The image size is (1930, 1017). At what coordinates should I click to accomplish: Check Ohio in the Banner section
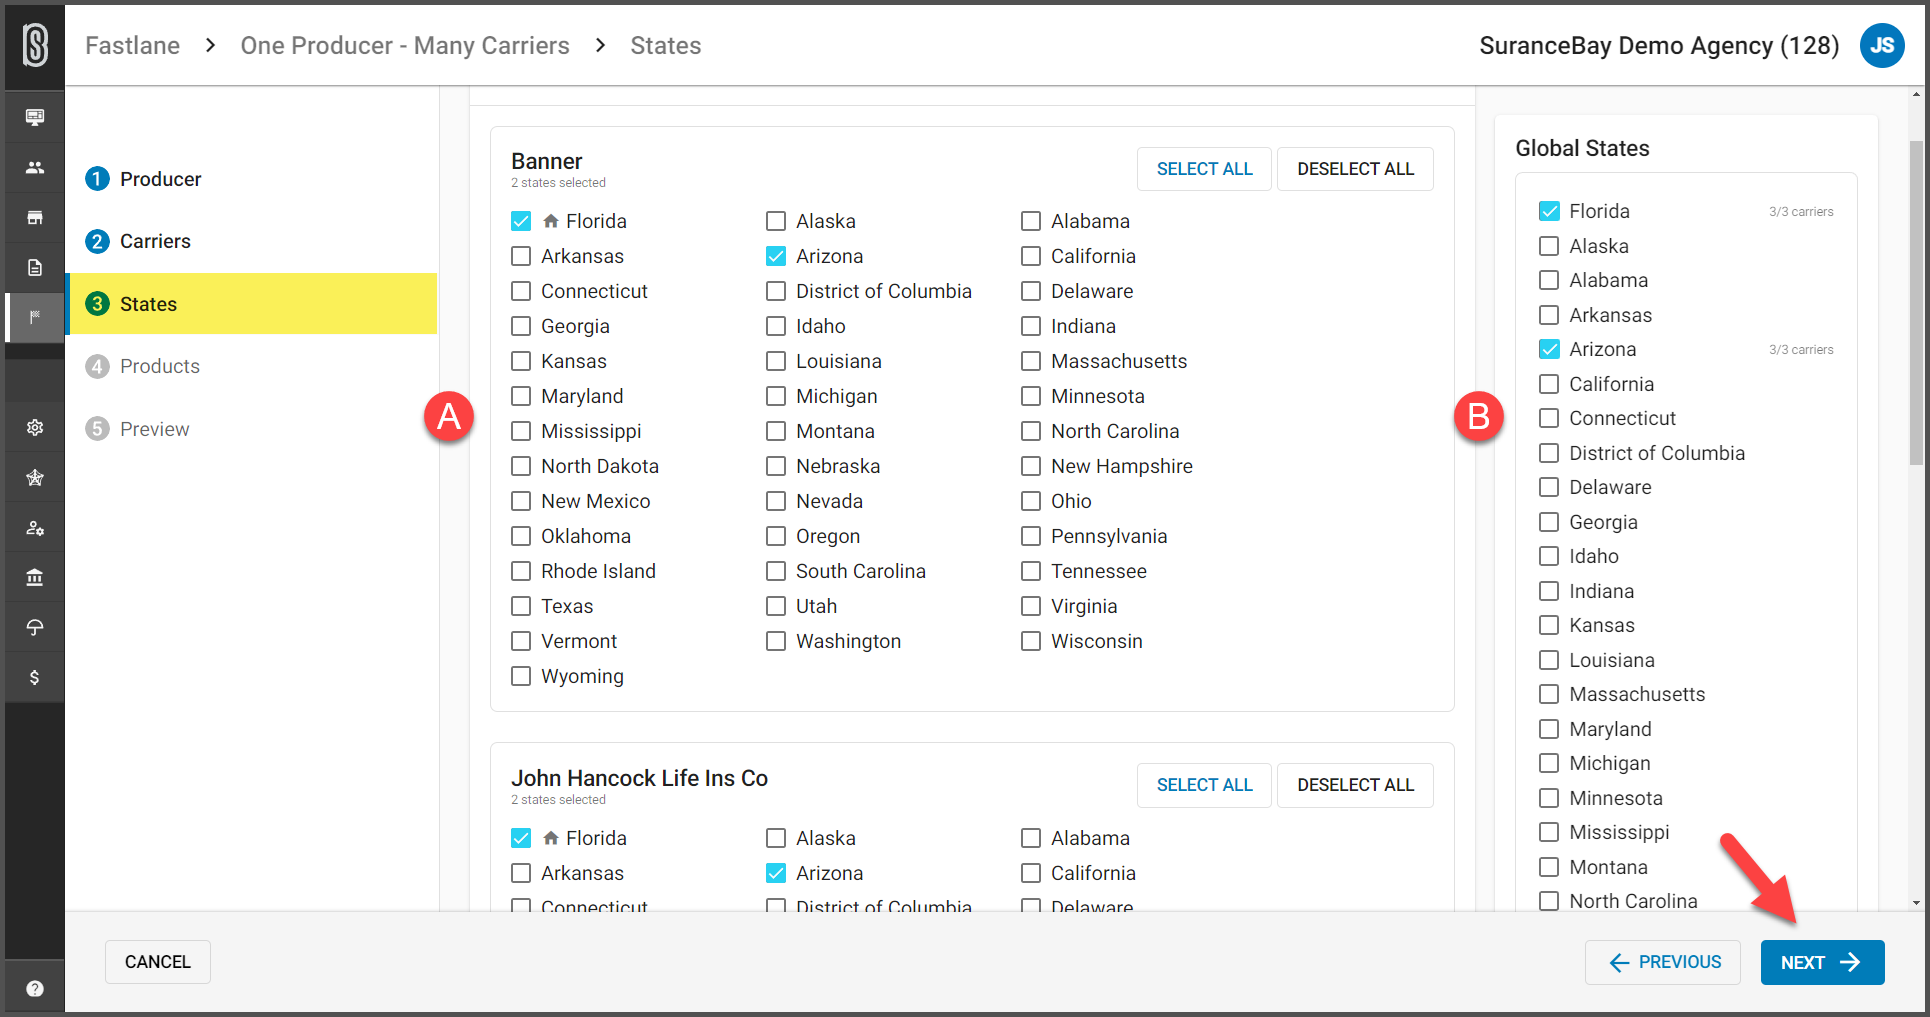(1031, 501)
